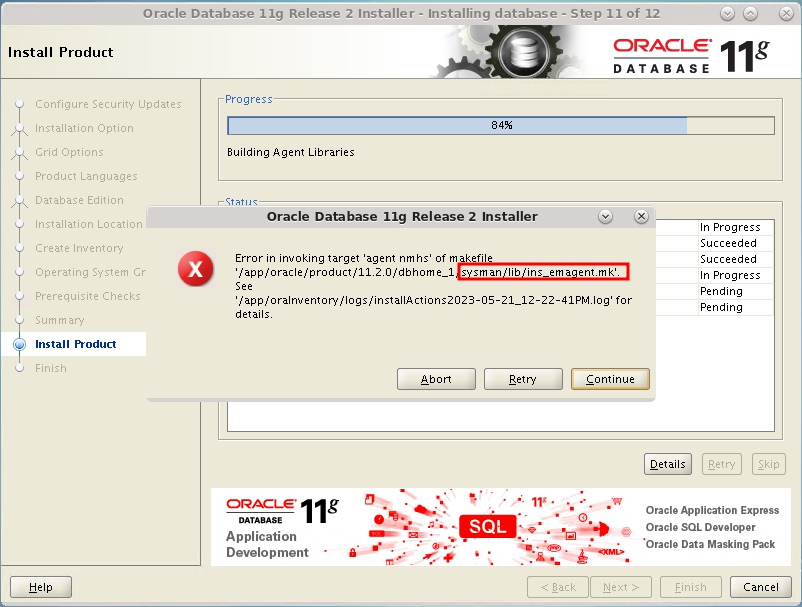
Task: Maximize main installer window chevron-up icon
Action: (x=750, y=13)
